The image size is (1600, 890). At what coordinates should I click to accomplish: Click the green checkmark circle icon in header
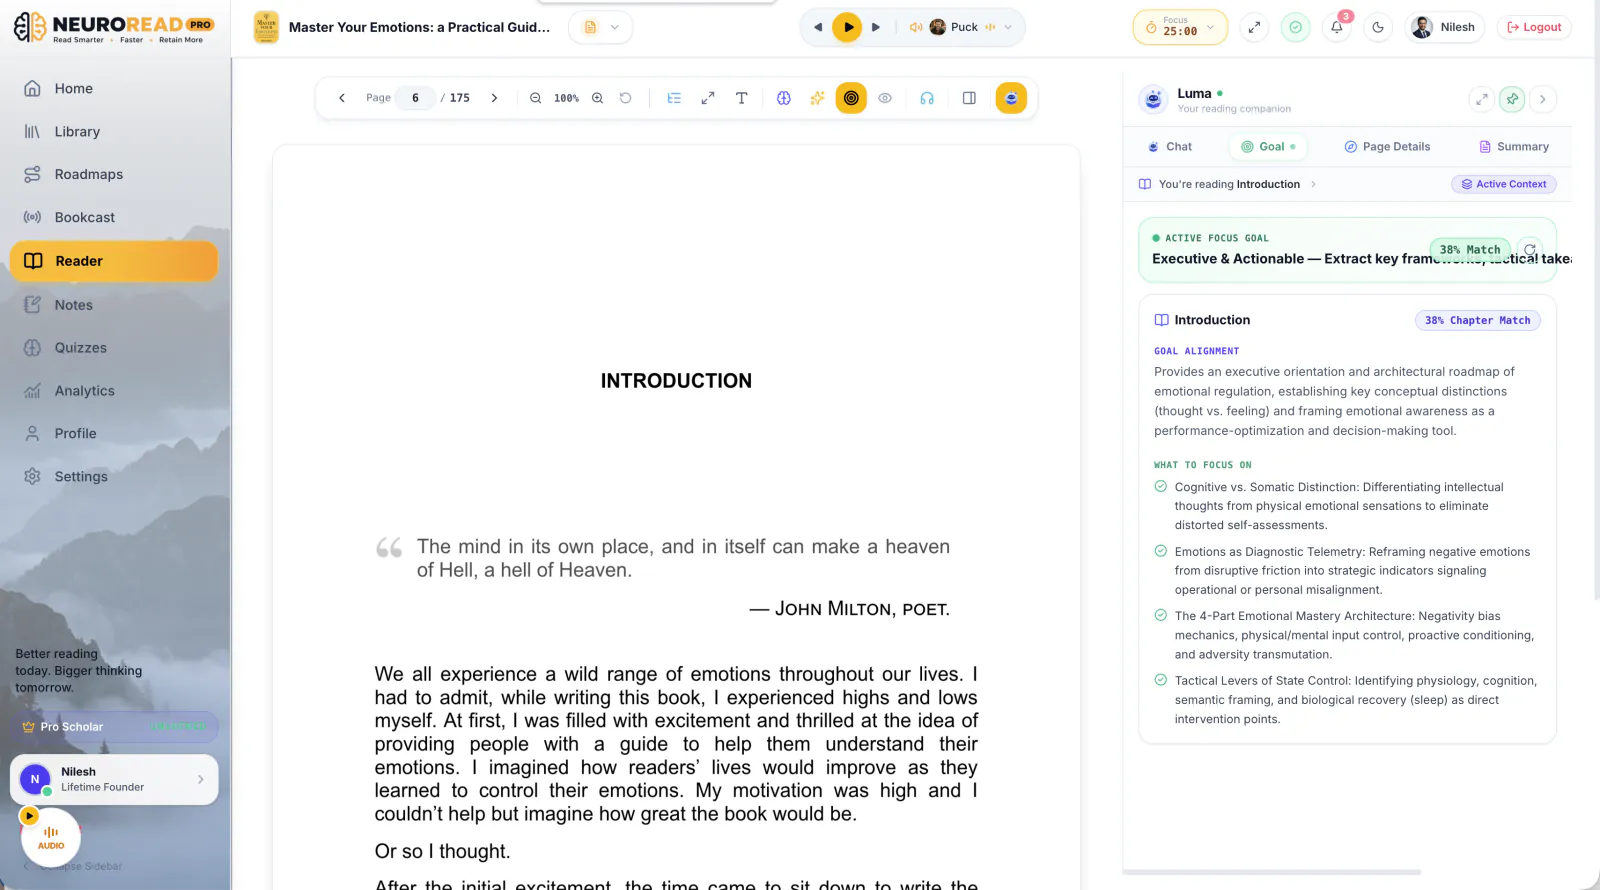(1296, 28)
